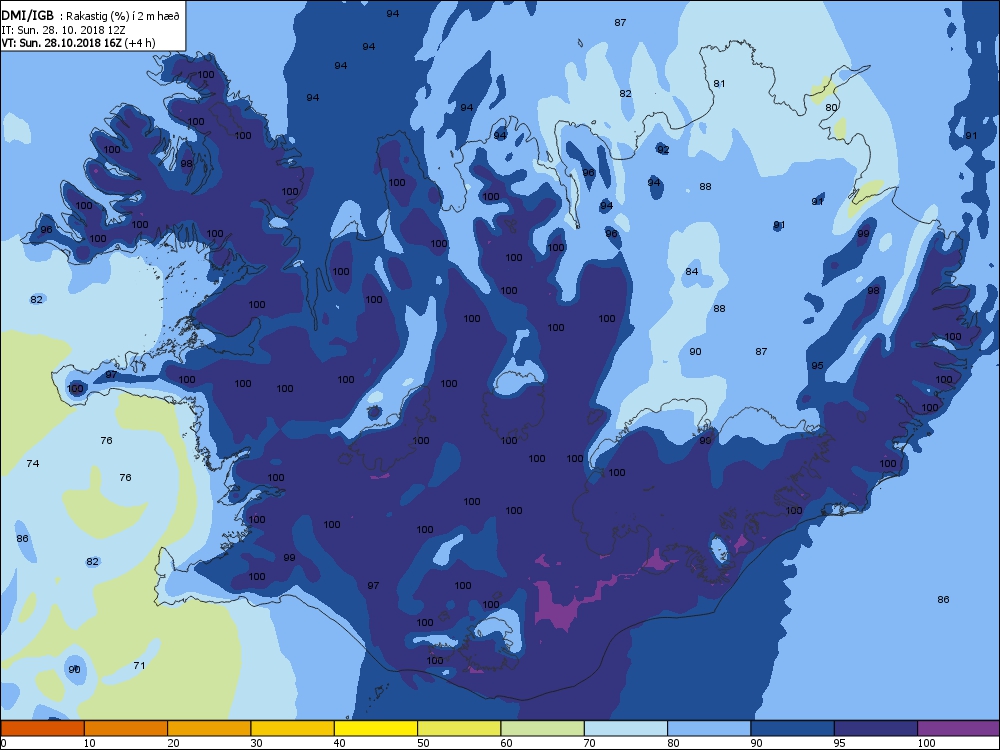Pick the pale green 60–70 legend swatch
This screenshot has width=1000, height=750.
[x=543, y=728]
